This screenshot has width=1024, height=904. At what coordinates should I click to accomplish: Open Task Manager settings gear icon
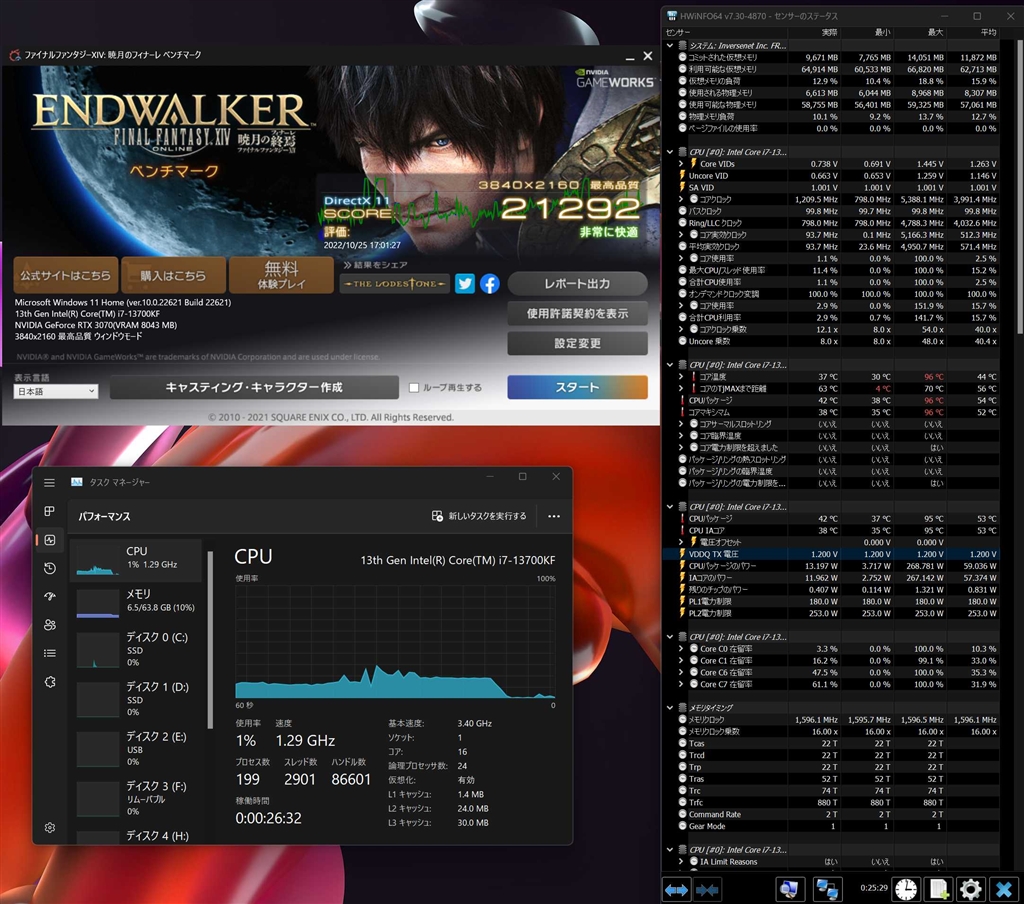(x=50, y=828)
